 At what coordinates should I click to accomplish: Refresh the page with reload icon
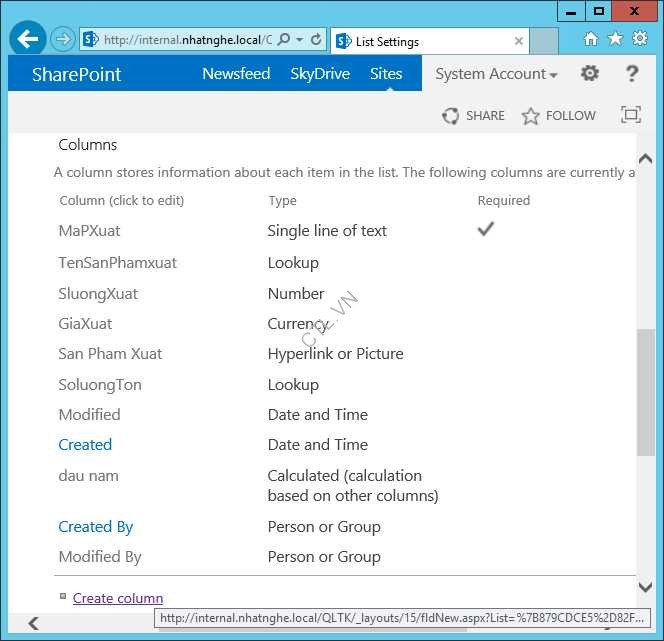point(316,39)
